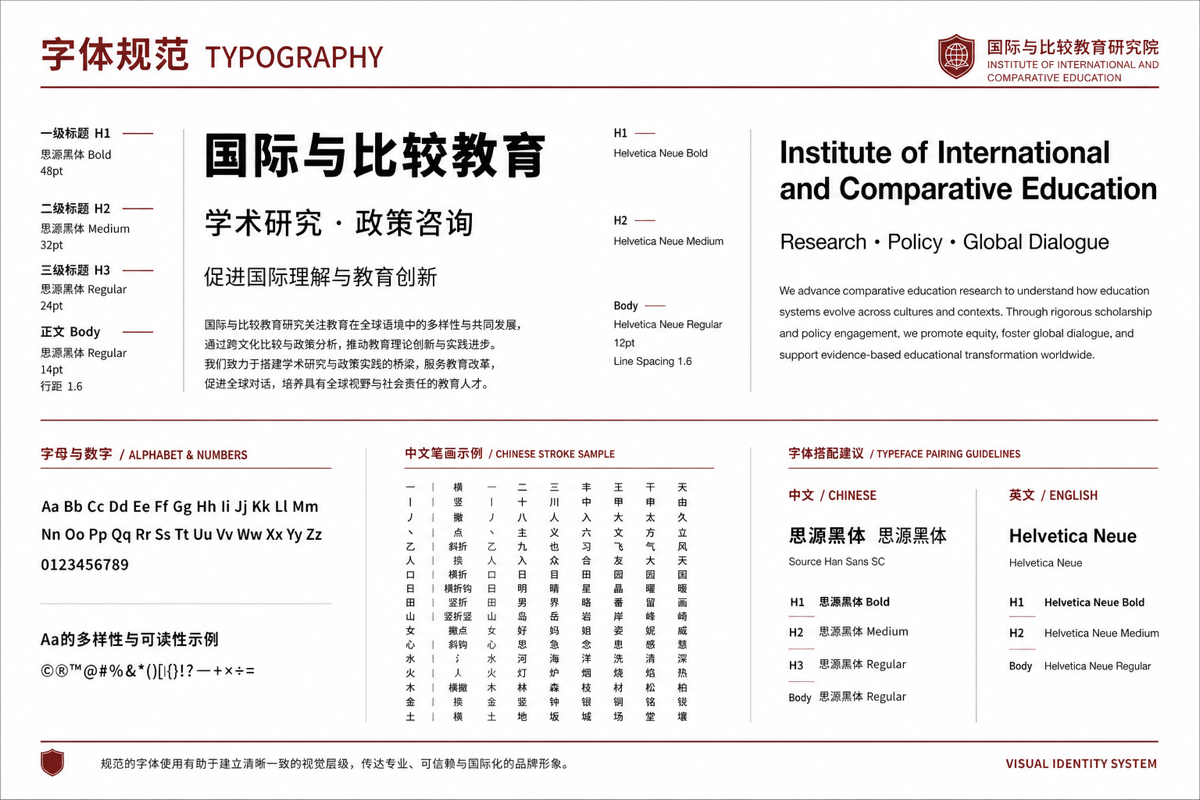
Task: Select 'Research • Policy • Global Dialogue' subheading
Action: click(944, 242)
